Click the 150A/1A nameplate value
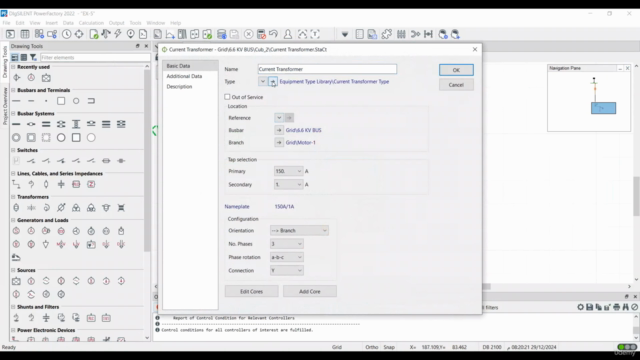 pyautogui.click(x=284, y=207)
